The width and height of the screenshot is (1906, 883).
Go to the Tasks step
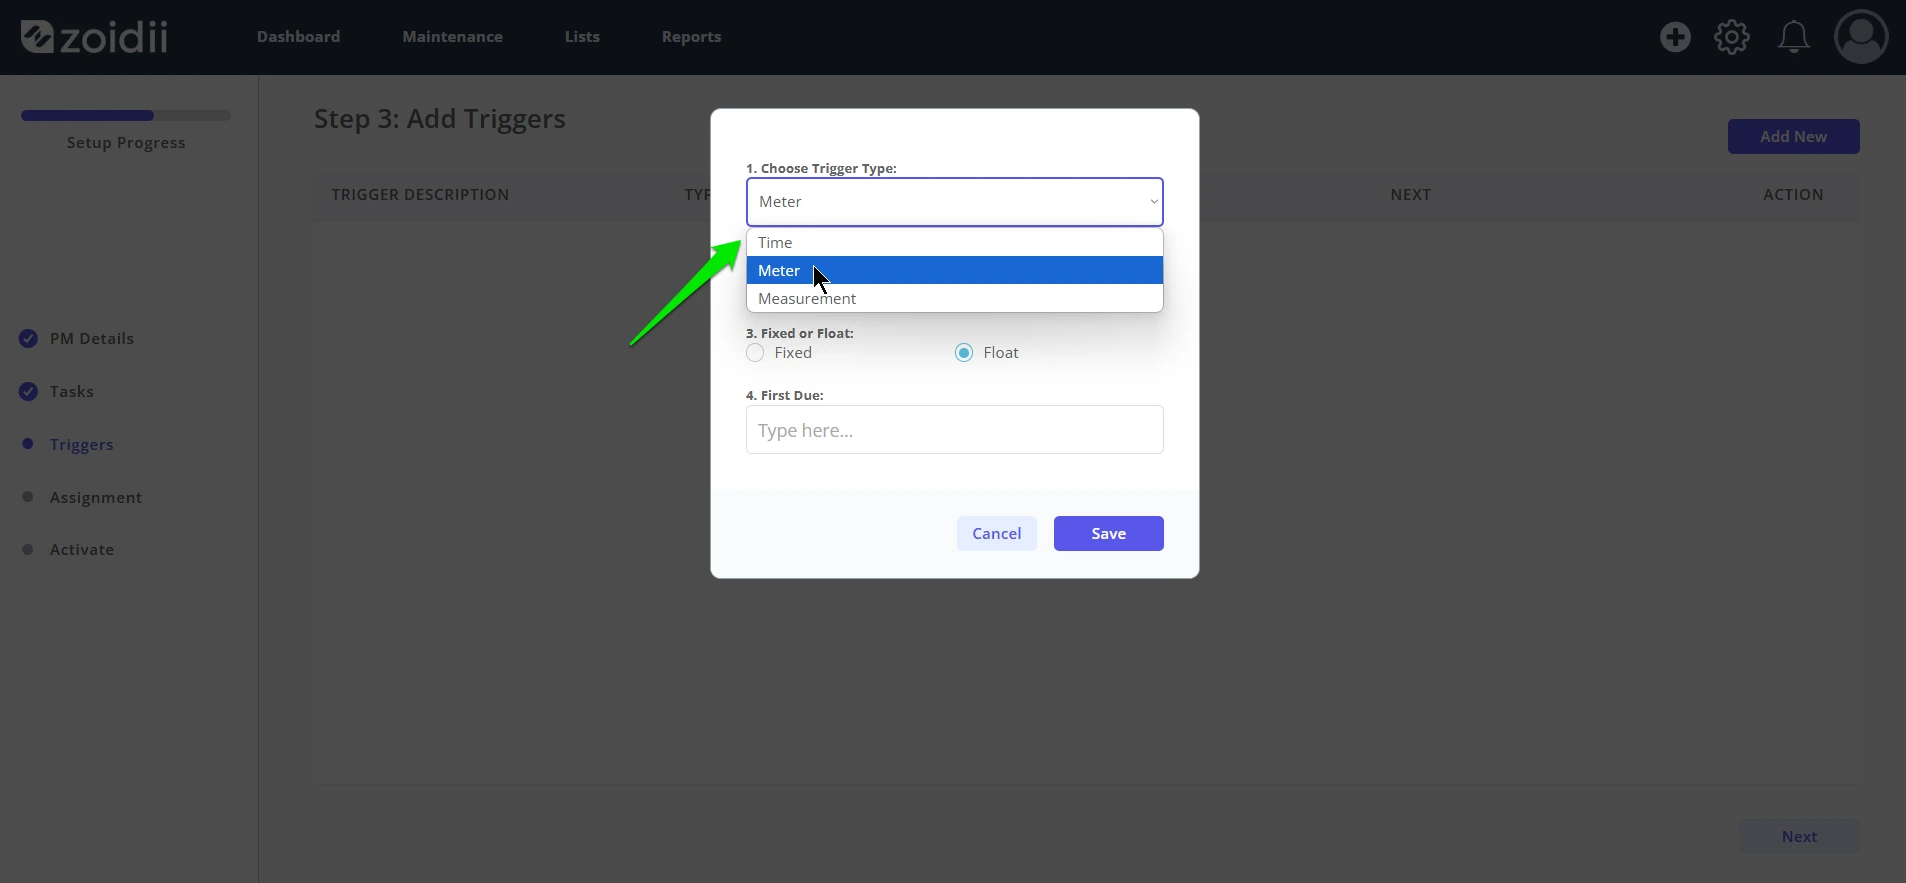(72, 392)
